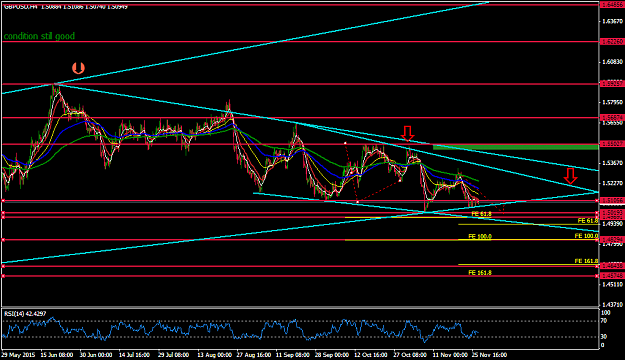Image resolution: width=625 pixels, height=360 pixels.
Task: Click the 1.48294 red price tag
Action: click(x=612, y=240)
